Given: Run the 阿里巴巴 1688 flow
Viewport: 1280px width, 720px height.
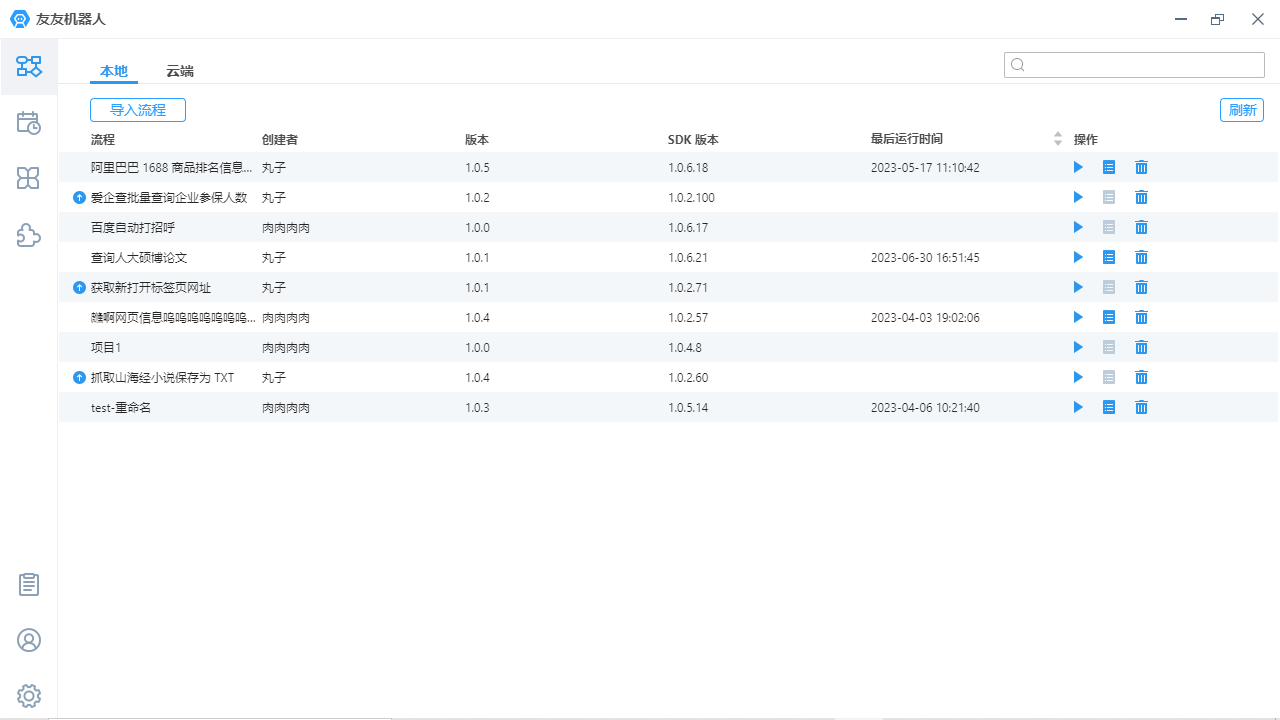Looking at the screenshot, I should [1078, 167].
